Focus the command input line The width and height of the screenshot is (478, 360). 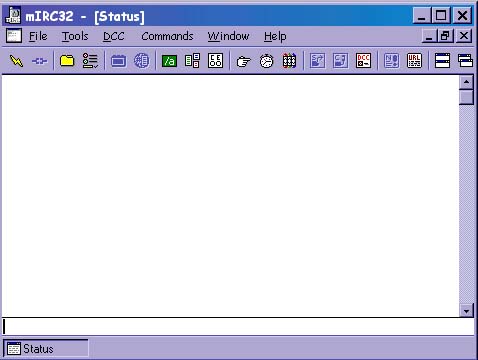pyautogui.click(x=238, y=327)
